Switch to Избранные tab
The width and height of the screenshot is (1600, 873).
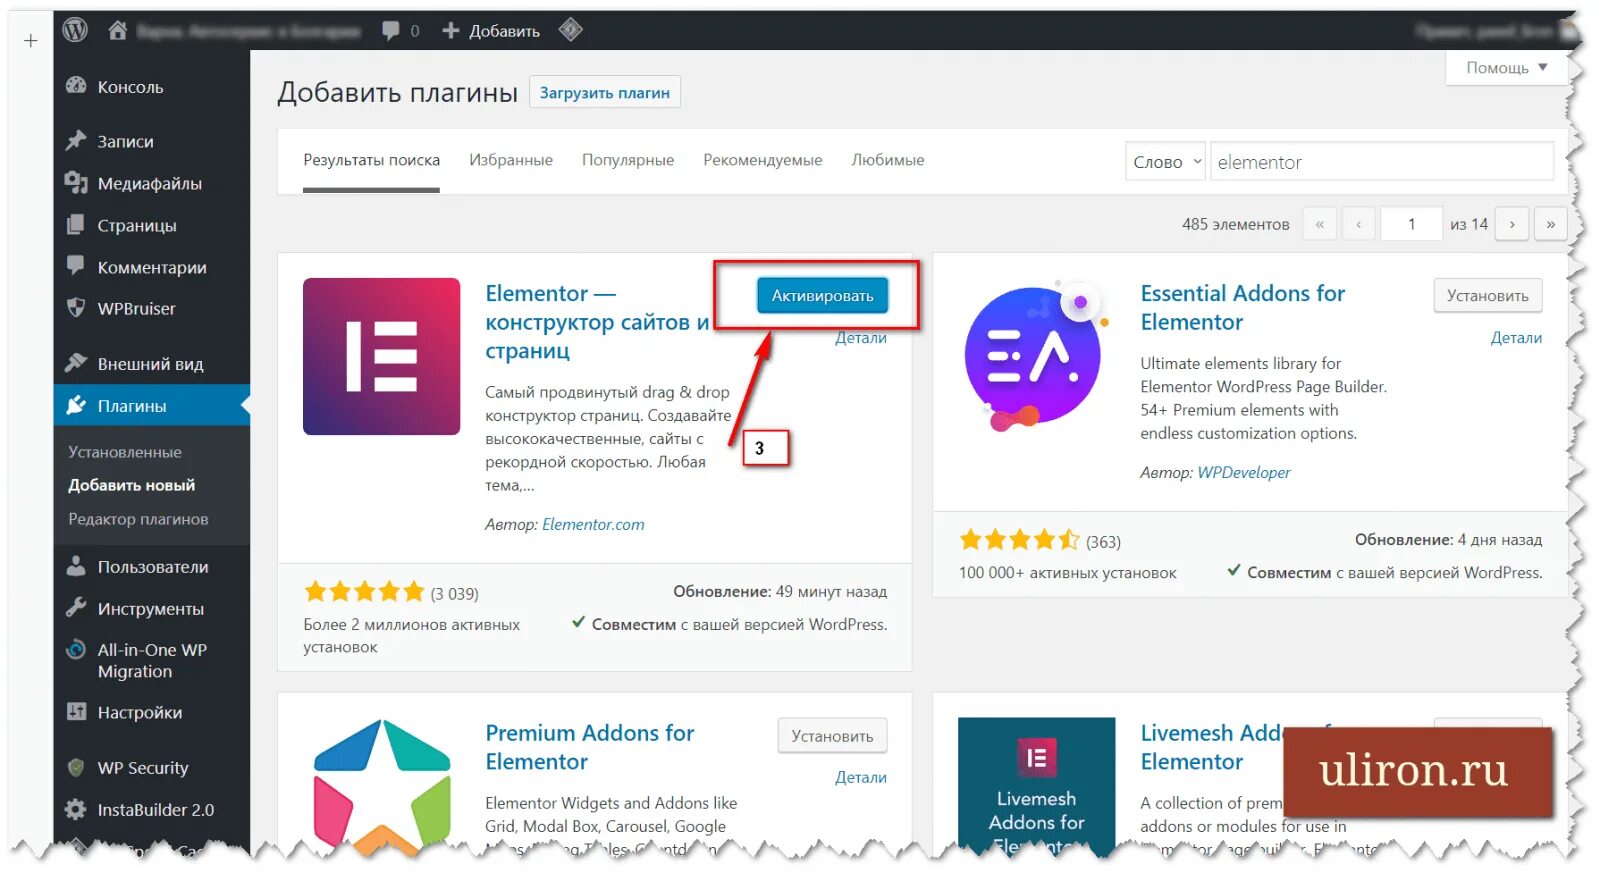coord(511,160)
